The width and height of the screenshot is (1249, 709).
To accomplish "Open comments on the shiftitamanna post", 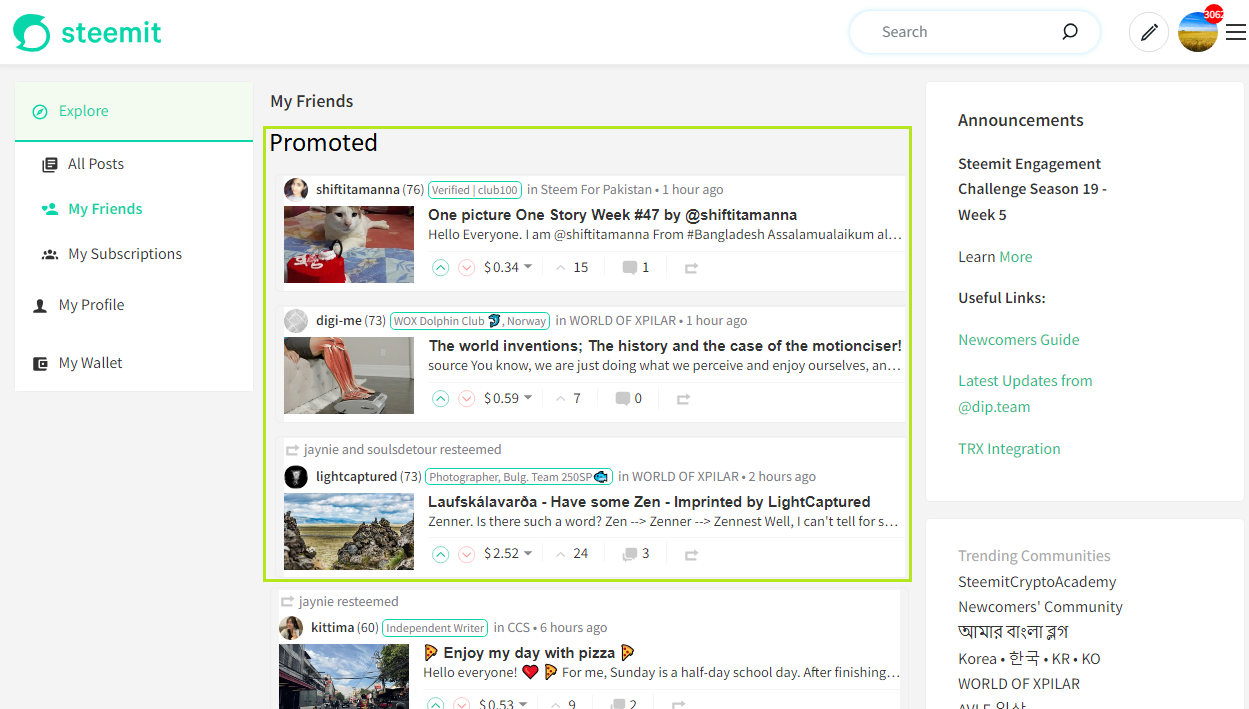I will (636, 267).
